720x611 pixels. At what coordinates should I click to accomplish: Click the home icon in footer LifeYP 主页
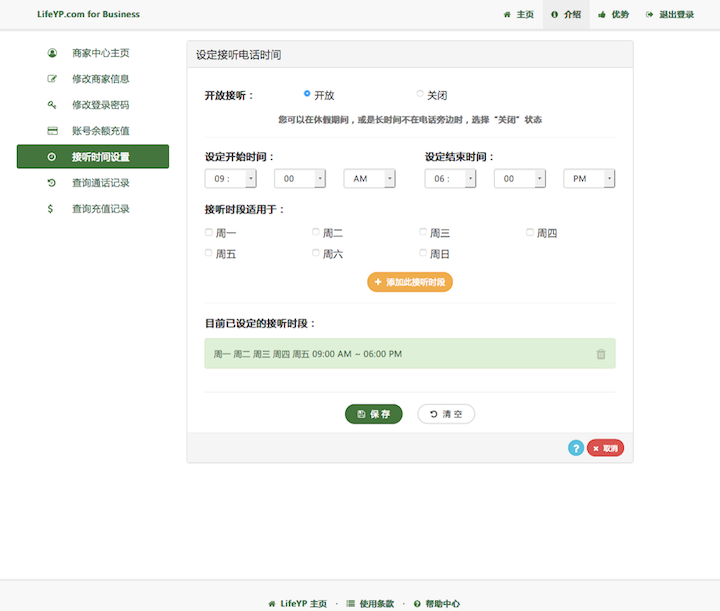coord(272,604)
